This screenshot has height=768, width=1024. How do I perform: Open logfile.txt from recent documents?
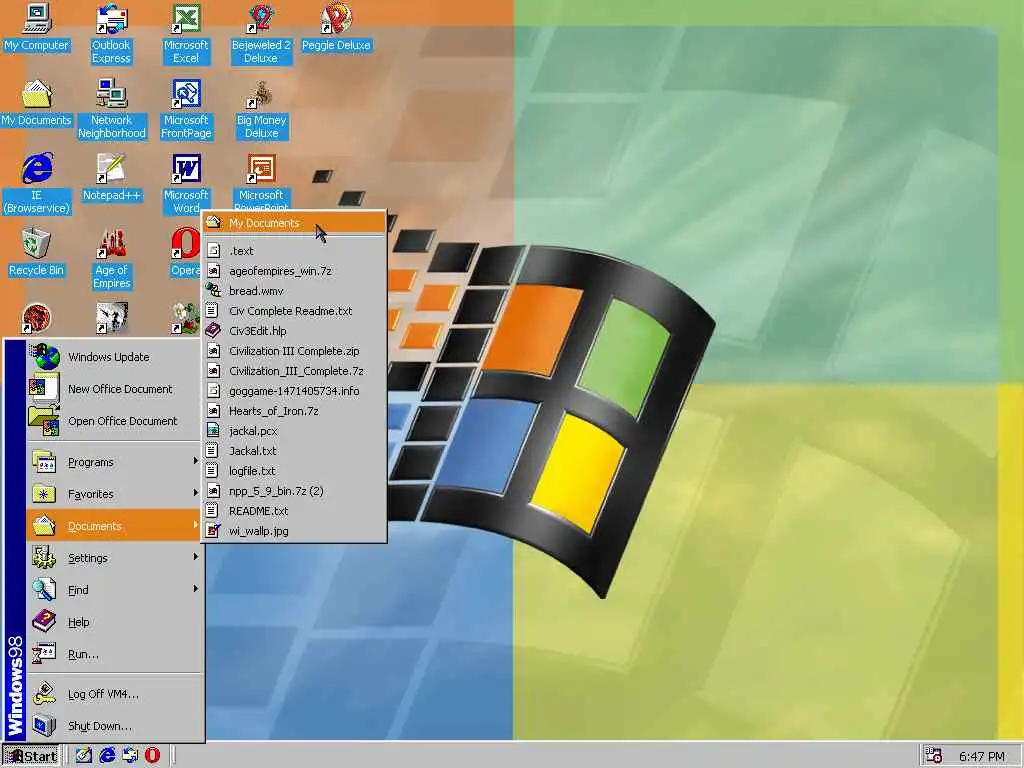tap(294, 472)
